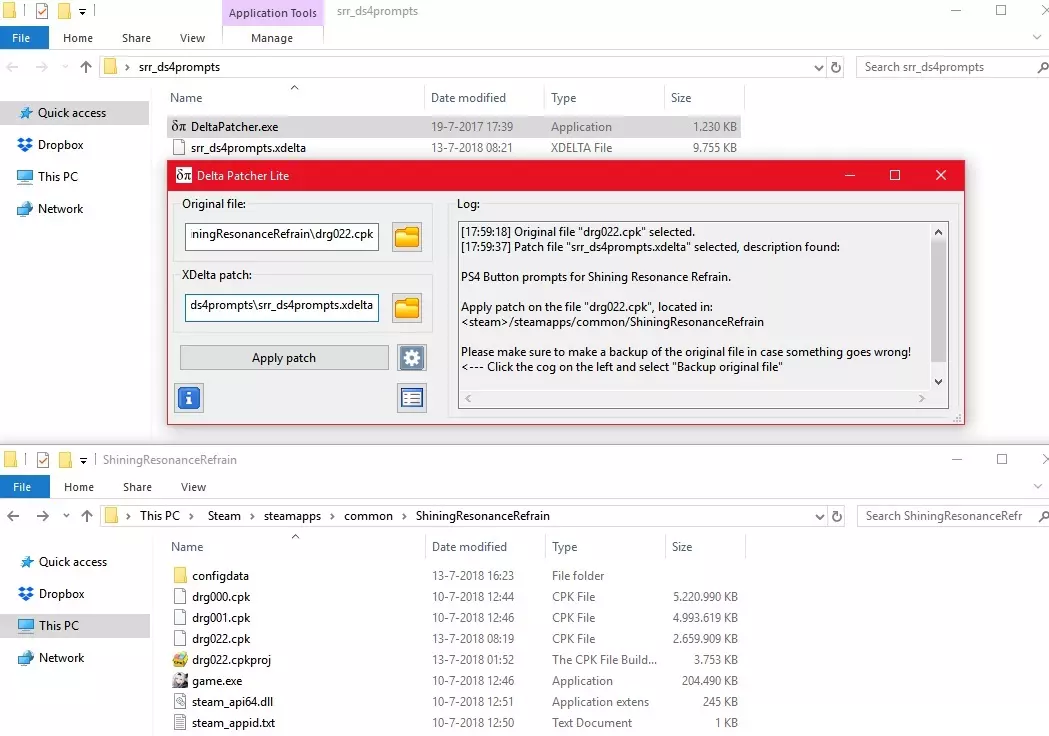Select DeltaPatcher.exe in top window
This screenshot has width=1049, height=736.
click(454, 126)
